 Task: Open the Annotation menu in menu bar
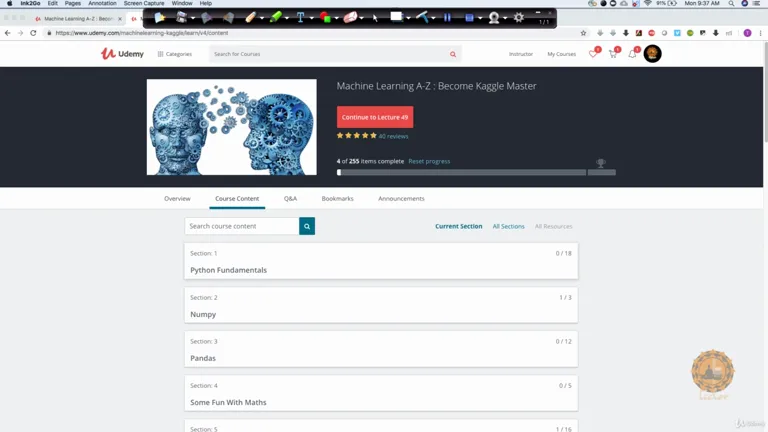102,3
